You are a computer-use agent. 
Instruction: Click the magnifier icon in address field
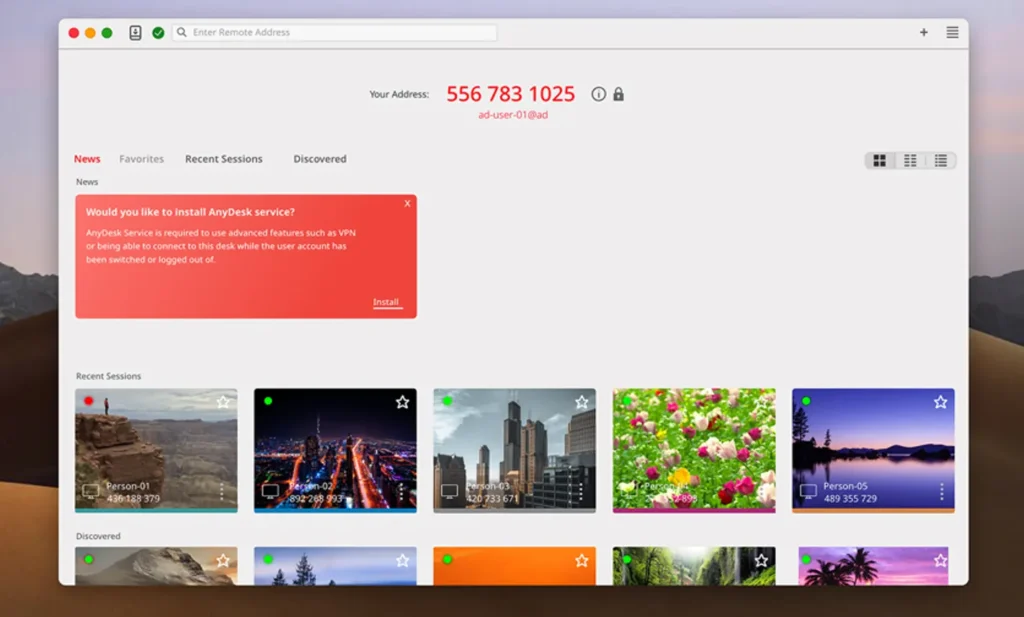pyautogui.click(x=182, y=32)
